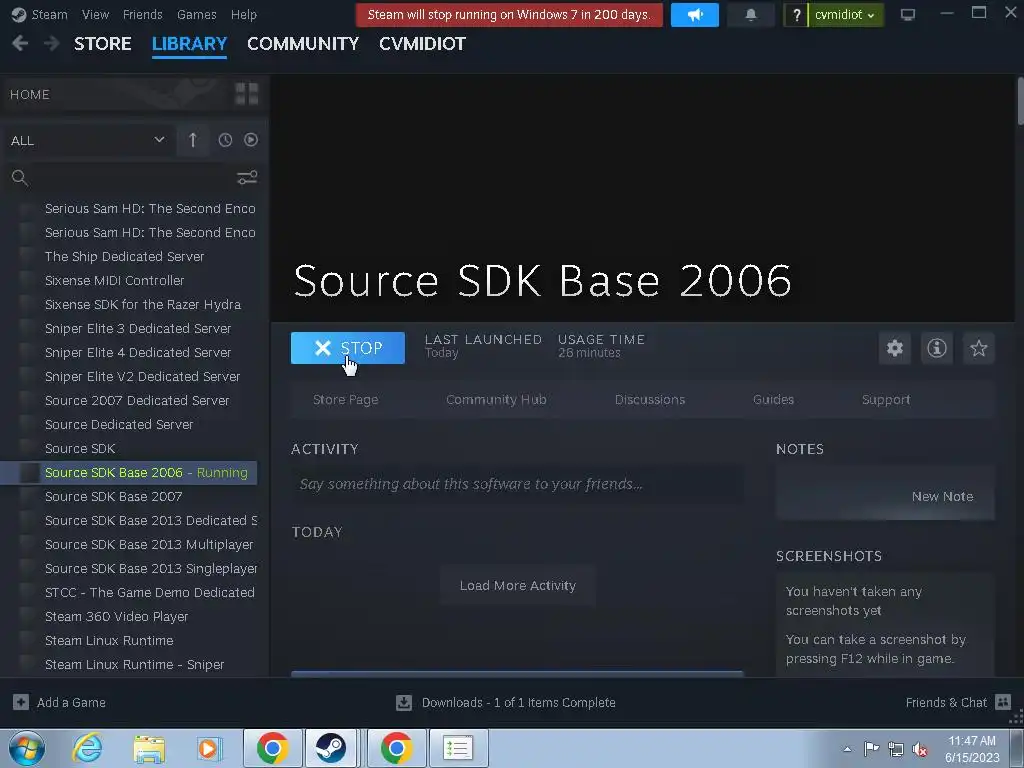The image size is (1024, 768).
Task: Open the Friends menu
Action: tap(142, 14)
